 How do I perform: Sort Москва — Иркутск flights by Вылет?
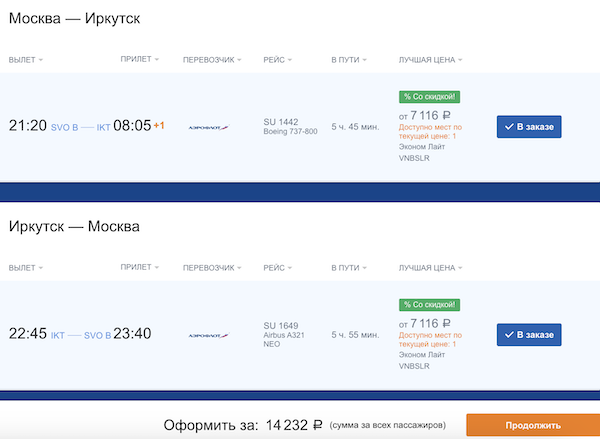click(x=25, y=60)
